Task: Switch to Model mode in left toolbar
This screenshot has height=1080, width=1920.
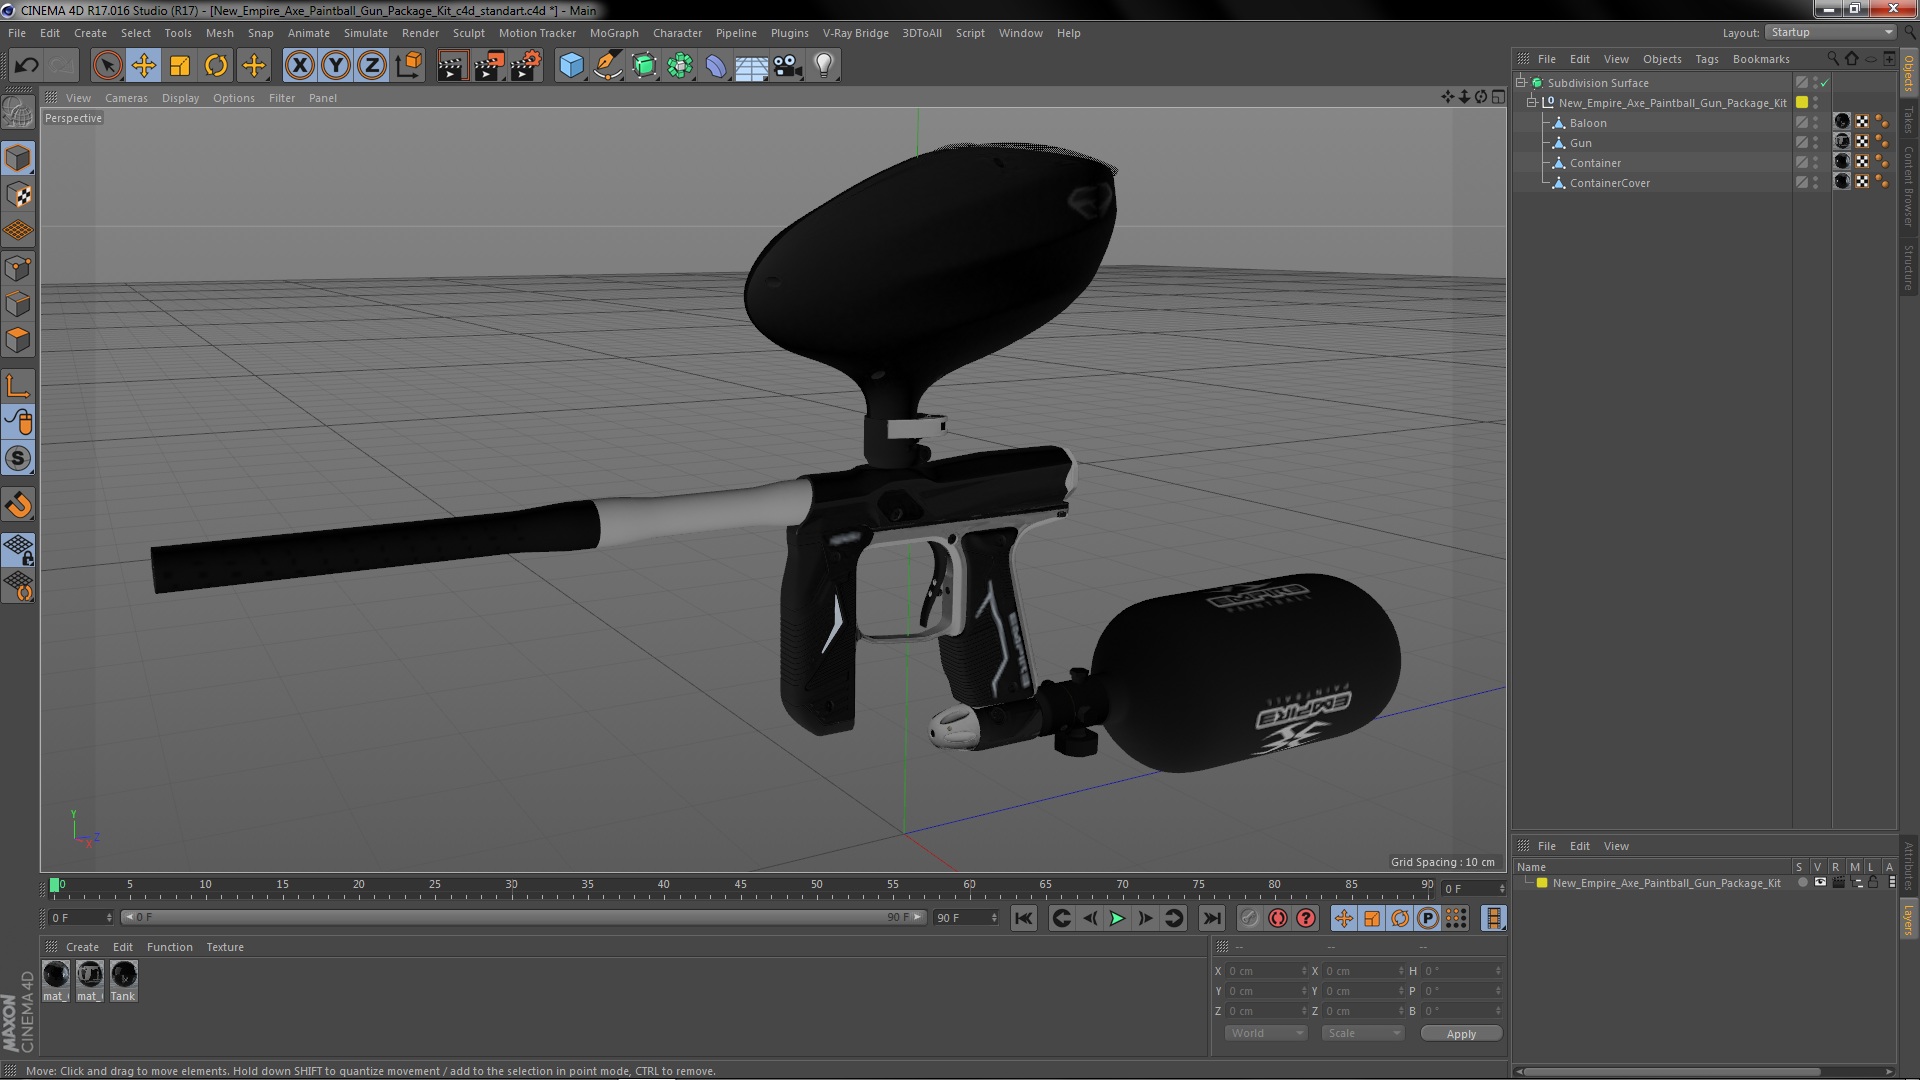Action: 18,158
